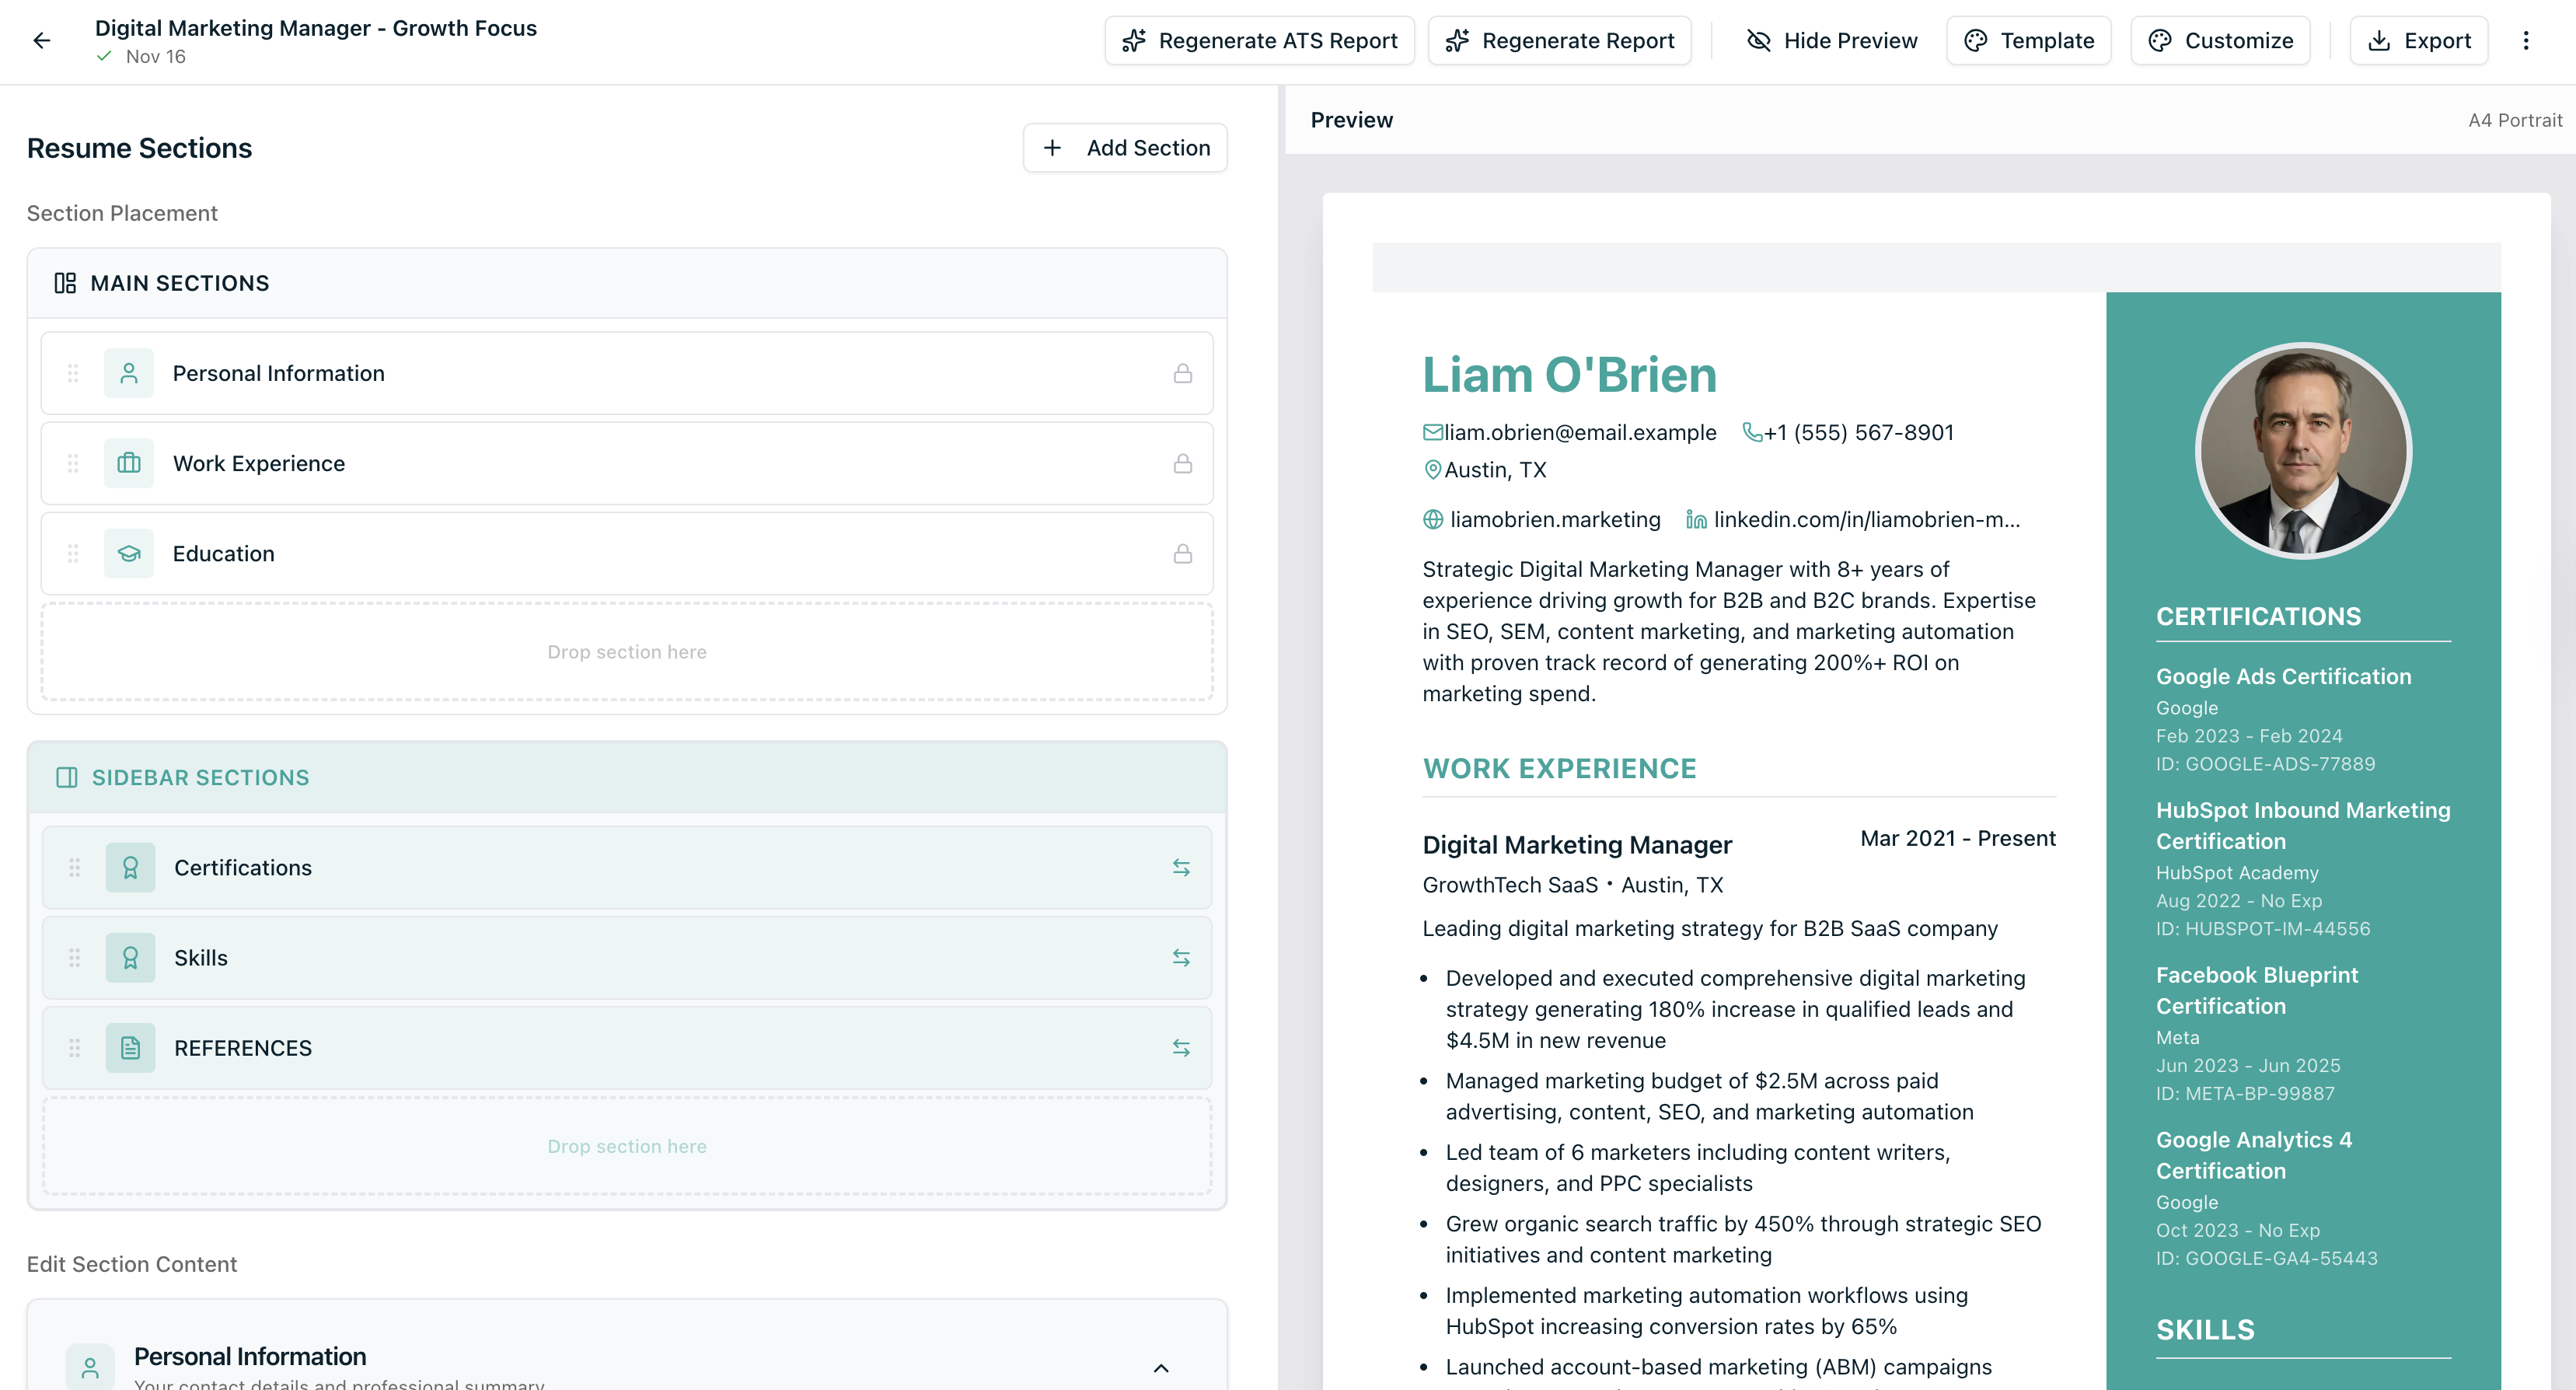Click swap arrows icon on REFERENCES row
Image resolution: width=2576 pixels, height=1390 pixels.
click(1180, 1047)
